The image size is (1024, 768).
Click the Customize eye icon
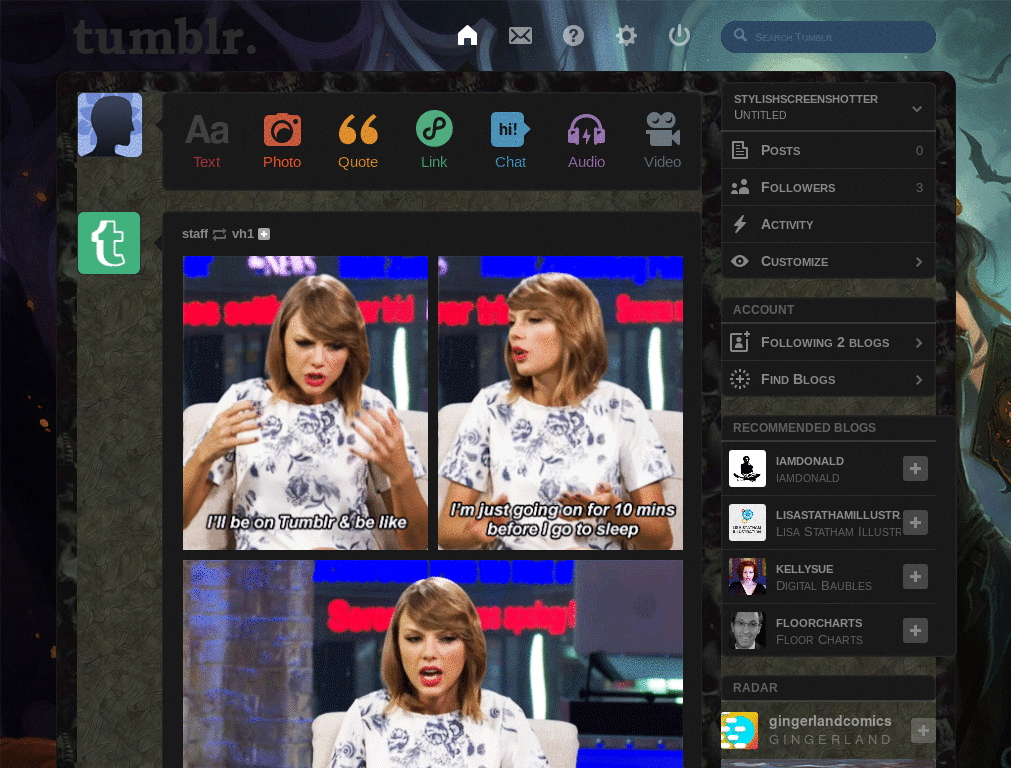pos(739,261)
